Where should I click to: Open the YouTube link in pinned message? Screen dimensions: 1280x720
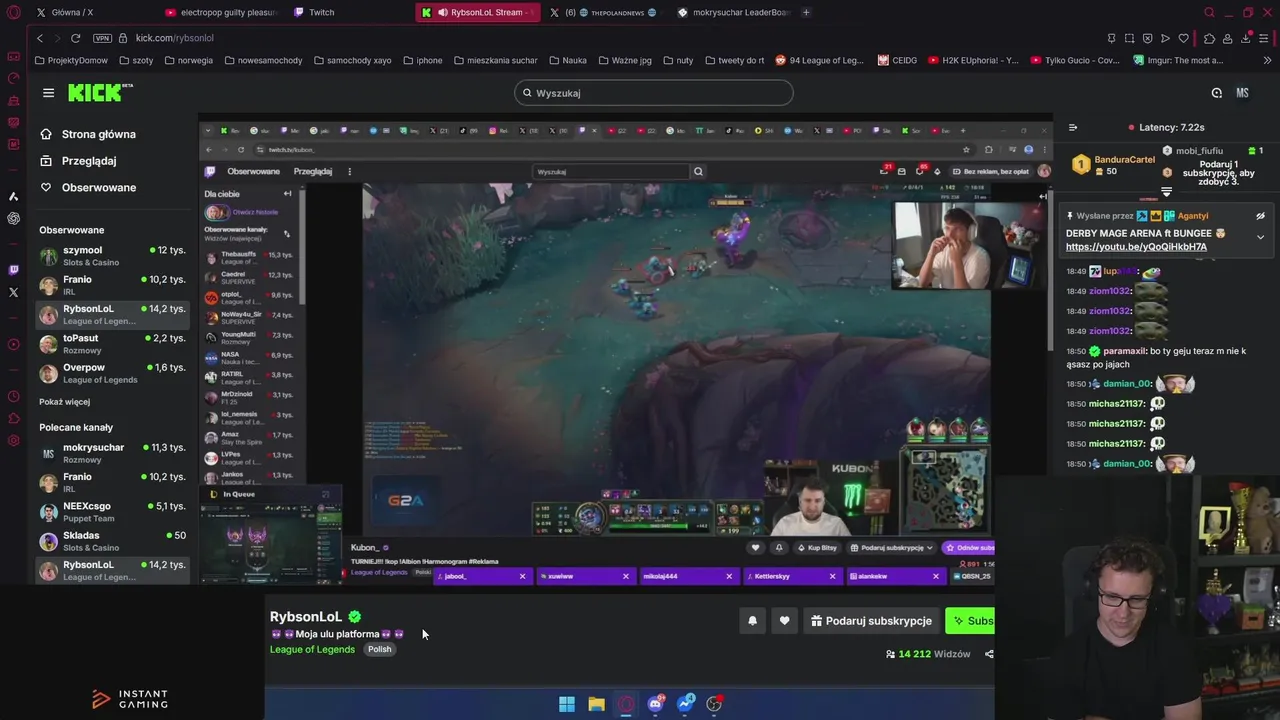pos(1136,247)
